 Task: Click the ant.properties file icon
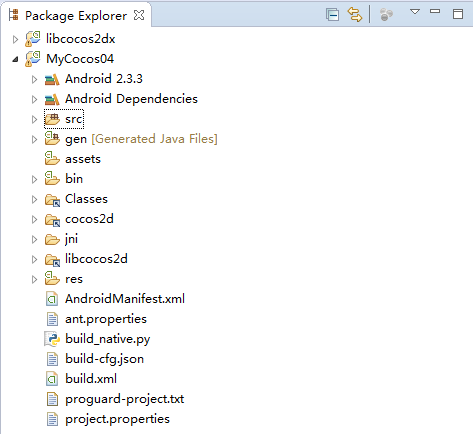point(52,319)
